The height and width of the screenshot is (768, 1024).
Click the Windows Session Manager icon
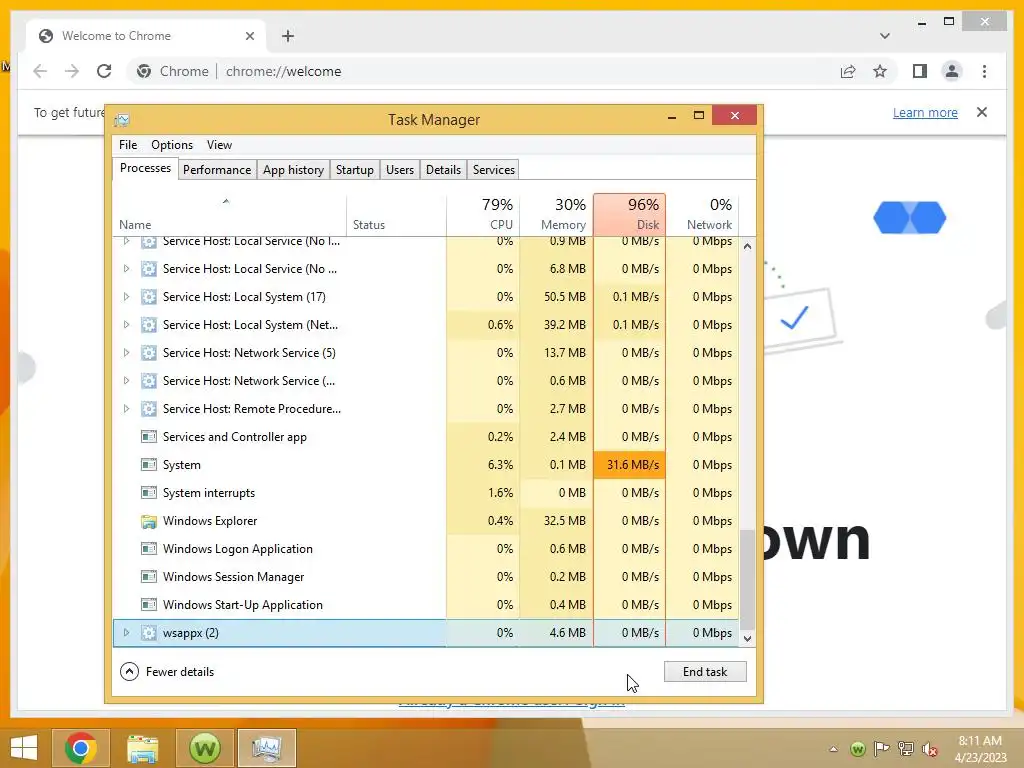(x=149, y=577)
